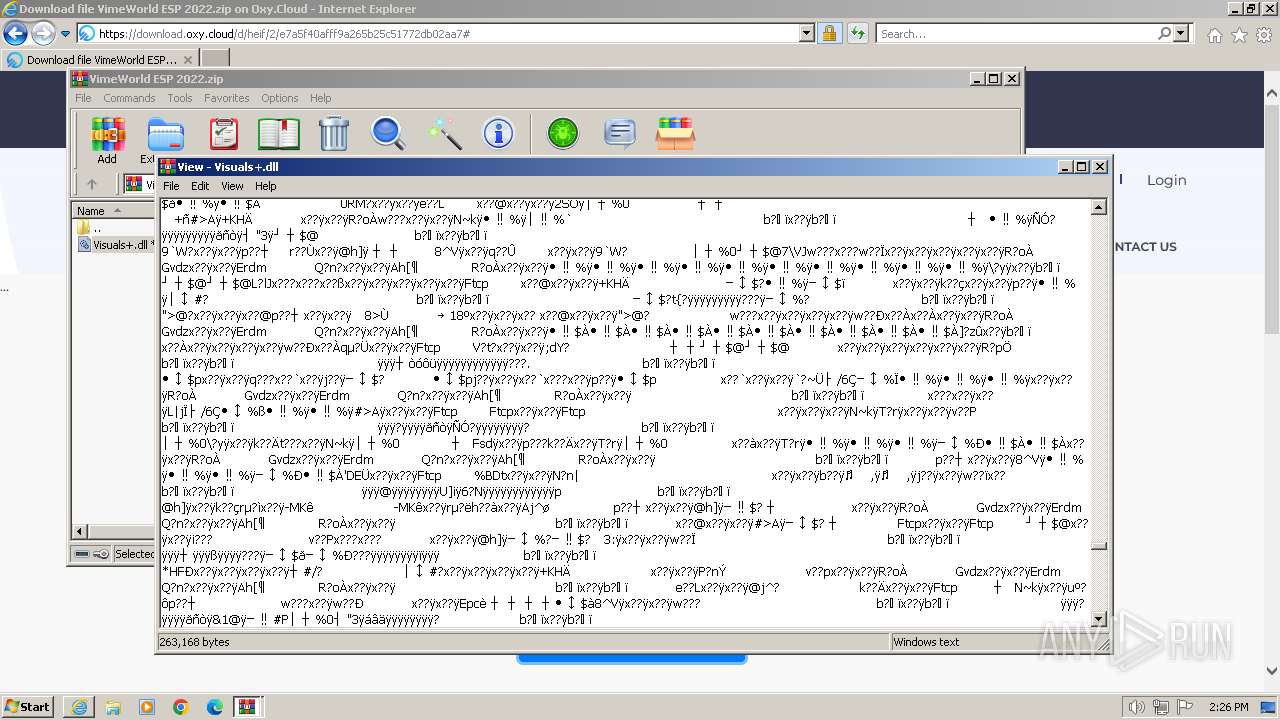
Task: Click the SFX box icon in WinRAR toolbar
Action: pos(675,134)
